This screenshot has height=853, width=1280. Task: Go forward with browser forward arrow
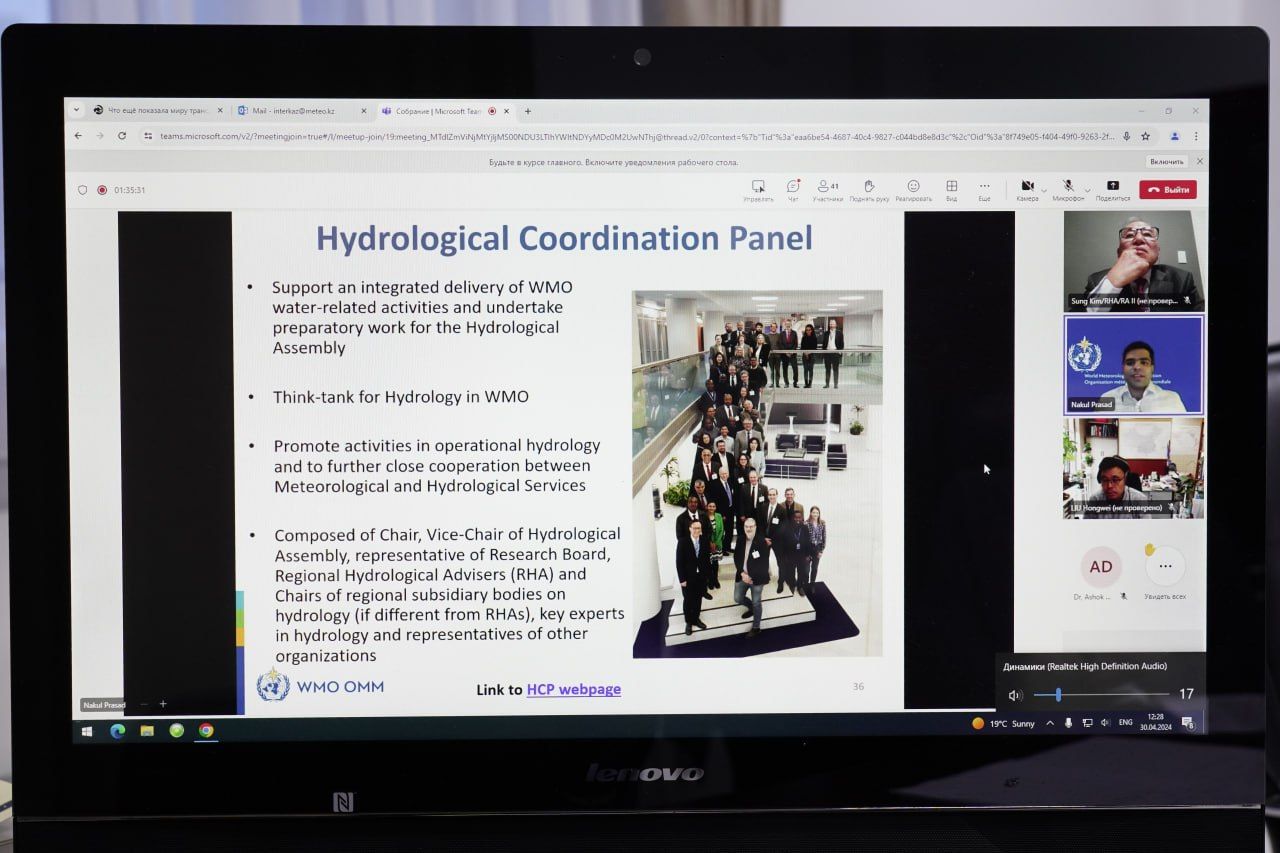pos(100,136)
